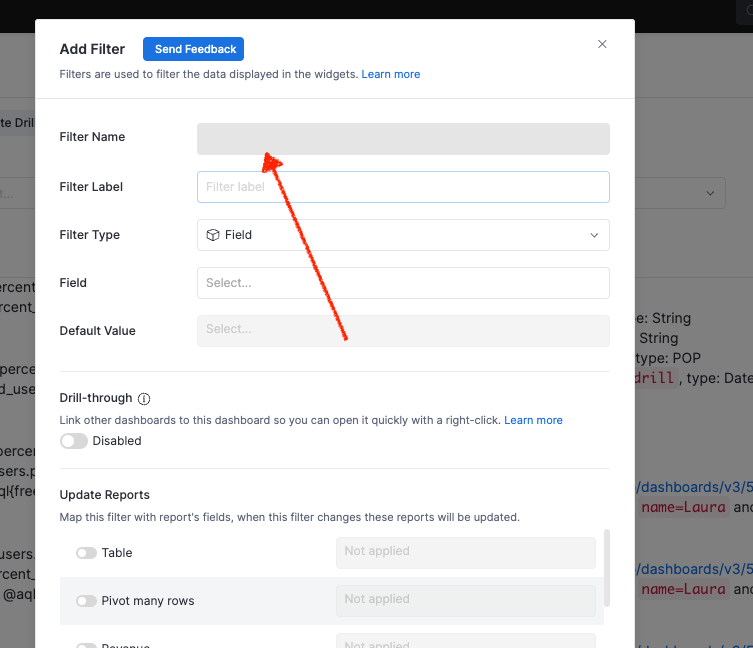Screen dimensions: 753x648
Task: Click the background dropdown chevron behind dialog
Action: pyautogui.click(x=710, y=193)
